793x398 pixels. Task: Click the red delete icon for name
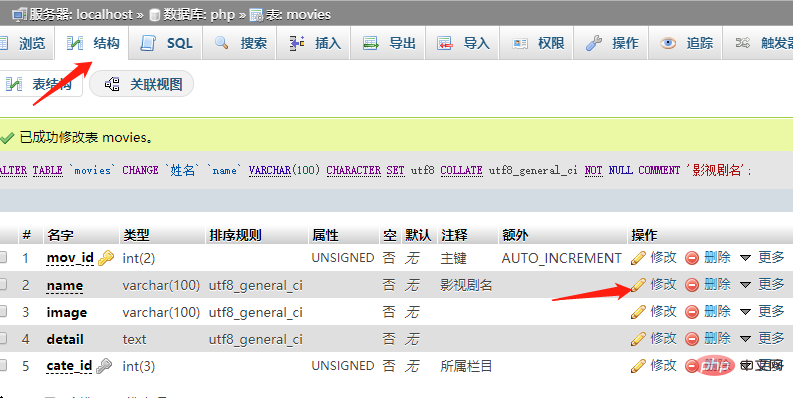click(x=692, y=285)
